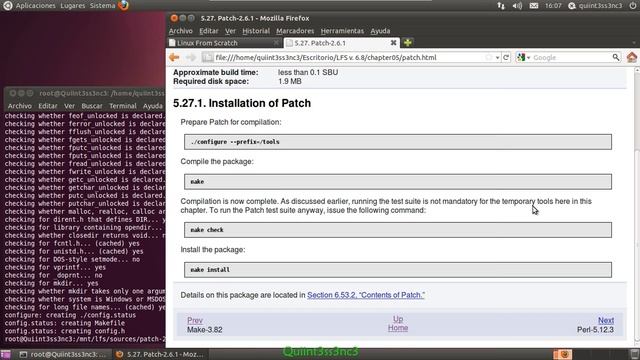Open the Lugares panel menu
640x360 pixels.
click(x=73, y=6)
